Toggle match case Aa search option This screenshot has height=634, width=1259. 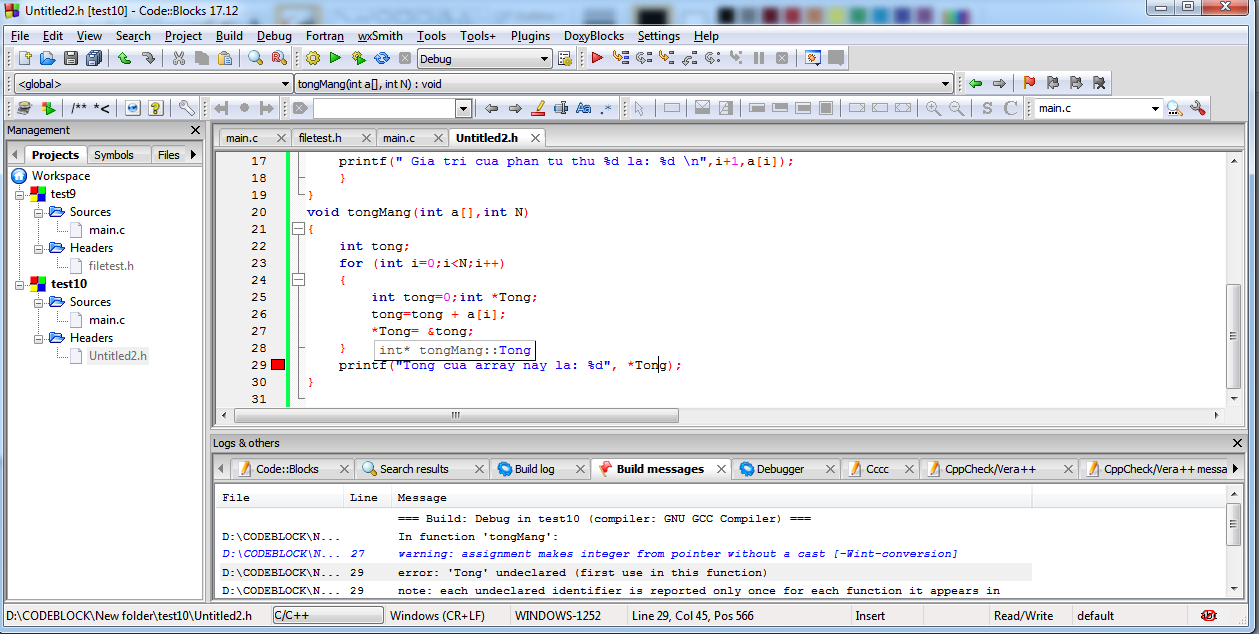584,108
